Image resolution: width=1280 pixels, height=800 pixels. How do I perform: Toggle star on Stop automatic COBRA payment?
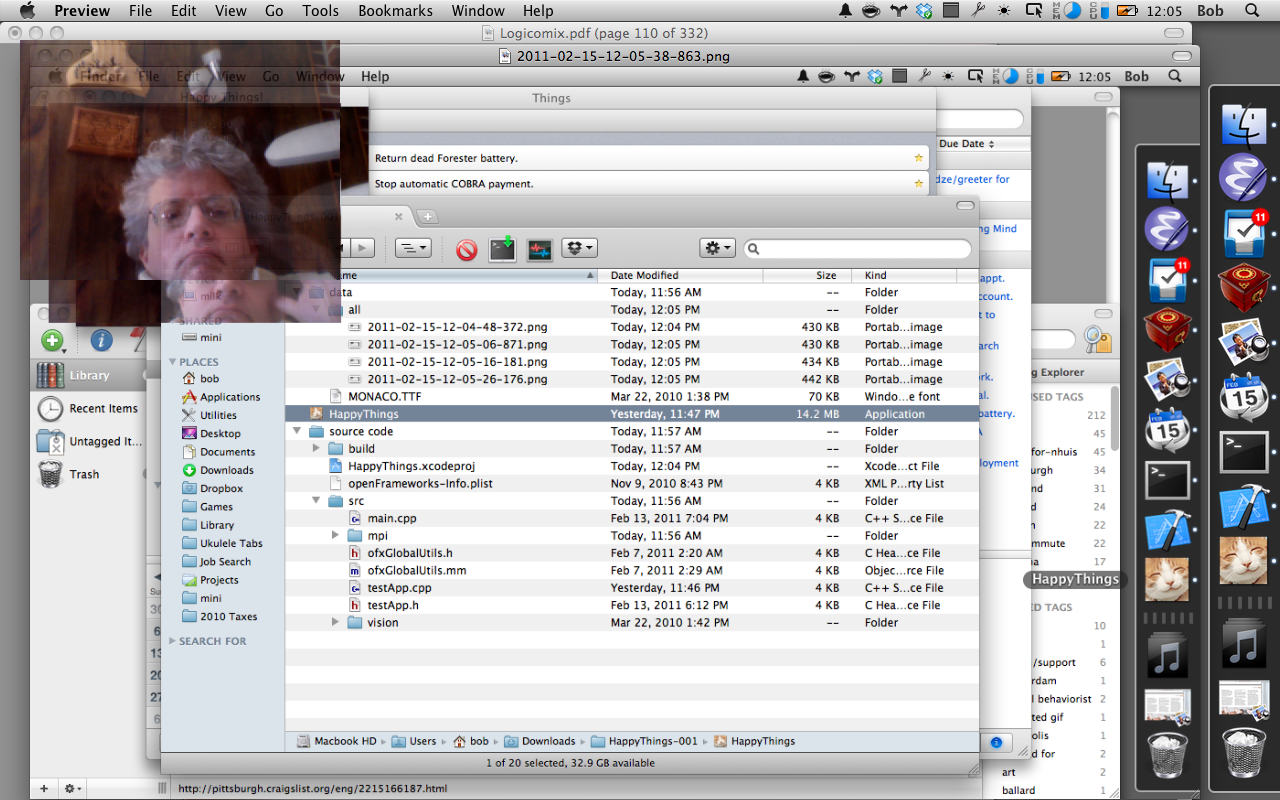click(x=918, y=184)
